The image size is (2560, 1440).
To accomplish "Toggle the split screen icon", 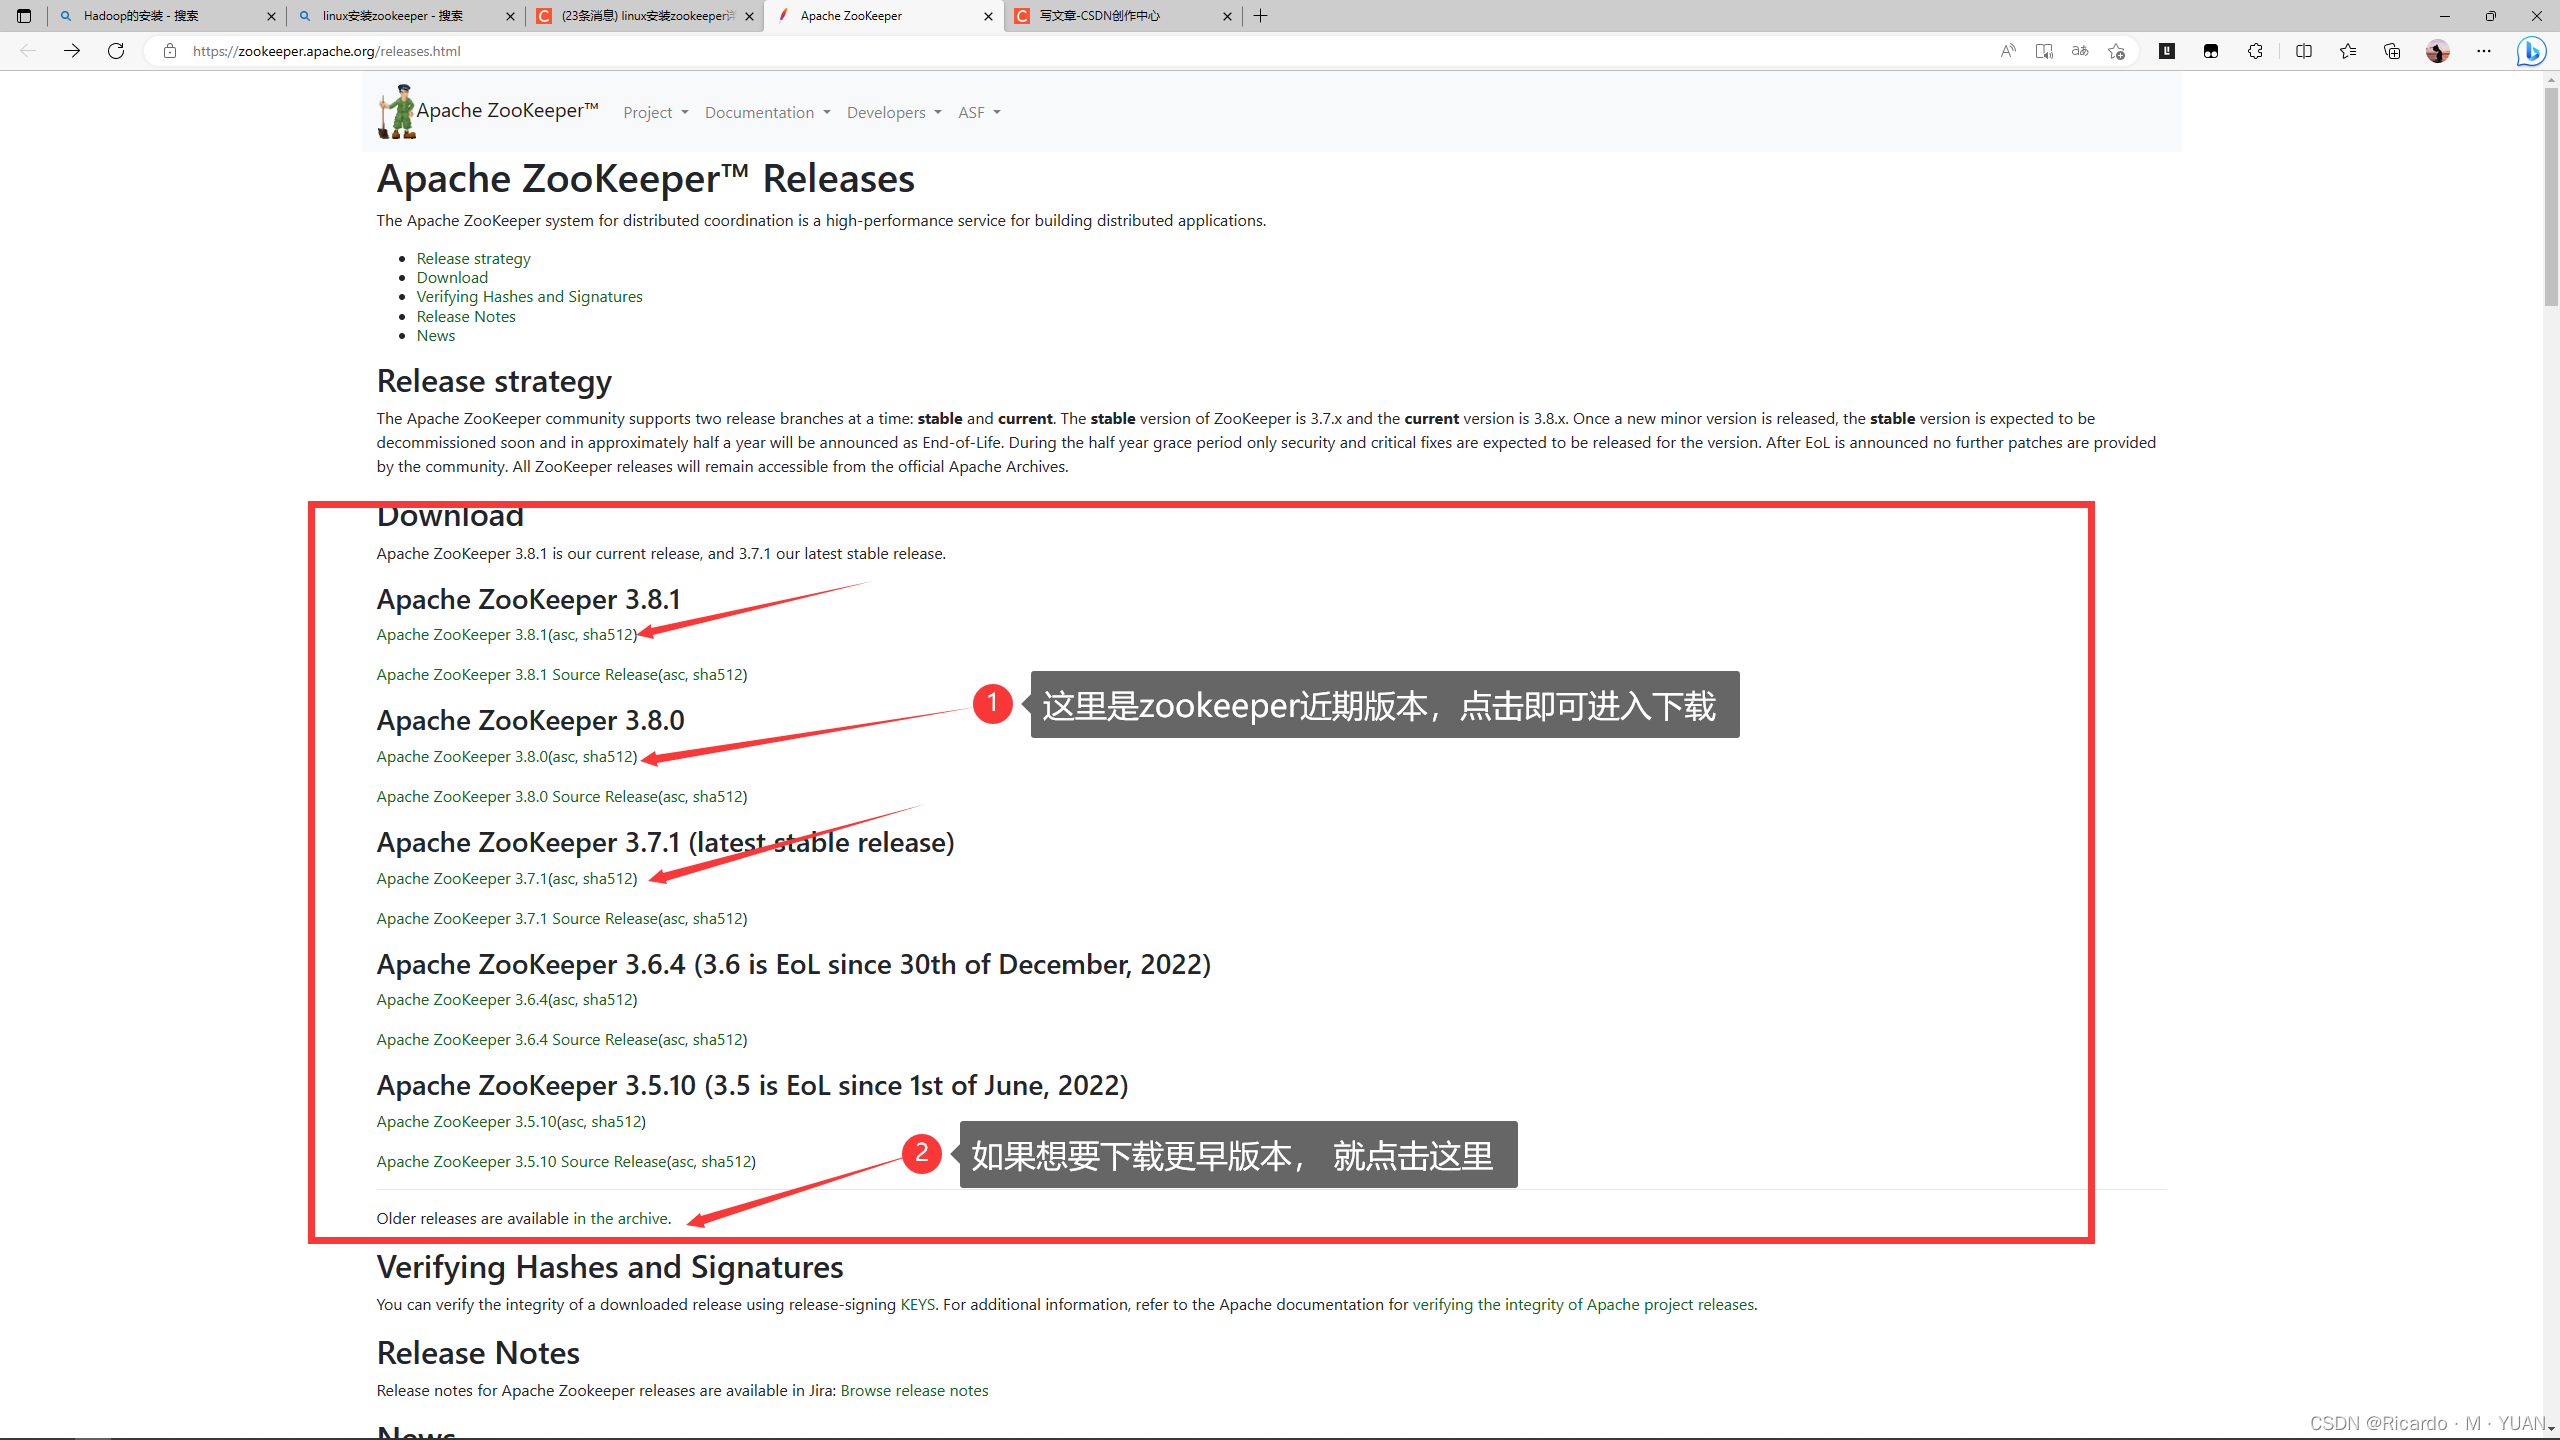I will [x=2303, y=51].
